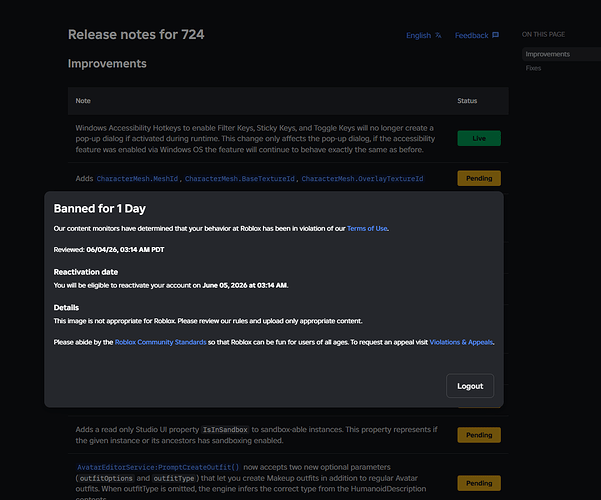Screen dimensions: 601x500
Task: Click the Windows Accessibility Hotkeys note text
Action: [255, 138]
